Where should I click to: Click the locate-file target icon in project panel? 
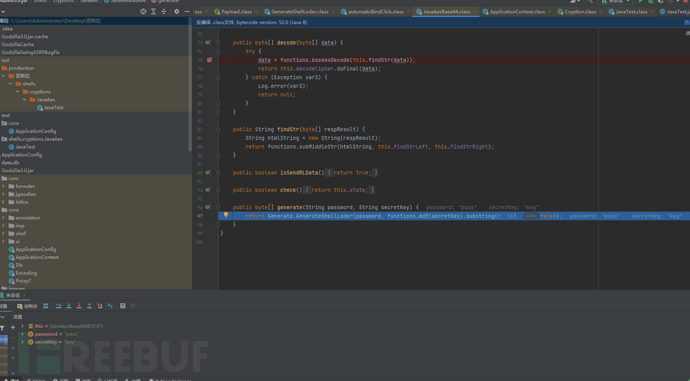pos(143,11)
